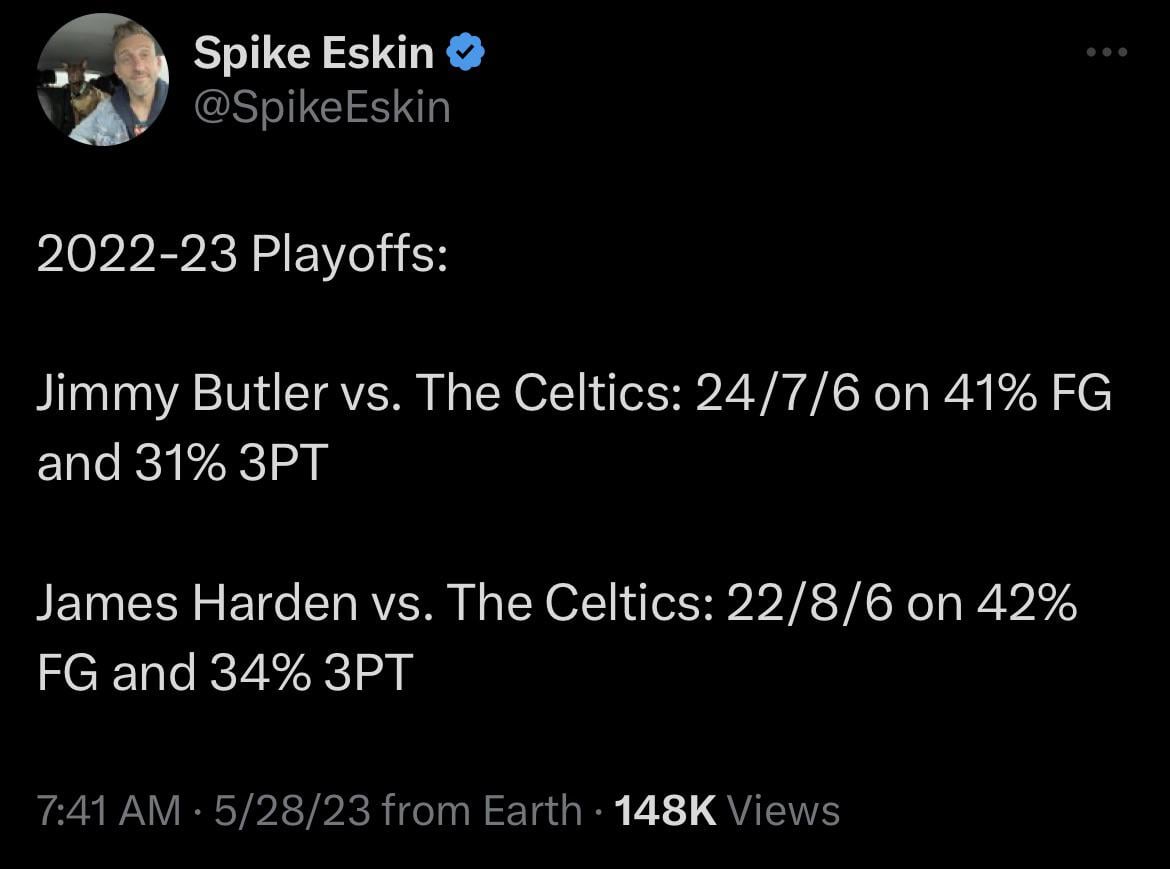The image size is (1170, 869).
Task: Open the 7:41 AM timestamp link
Action: click(109, 809)
